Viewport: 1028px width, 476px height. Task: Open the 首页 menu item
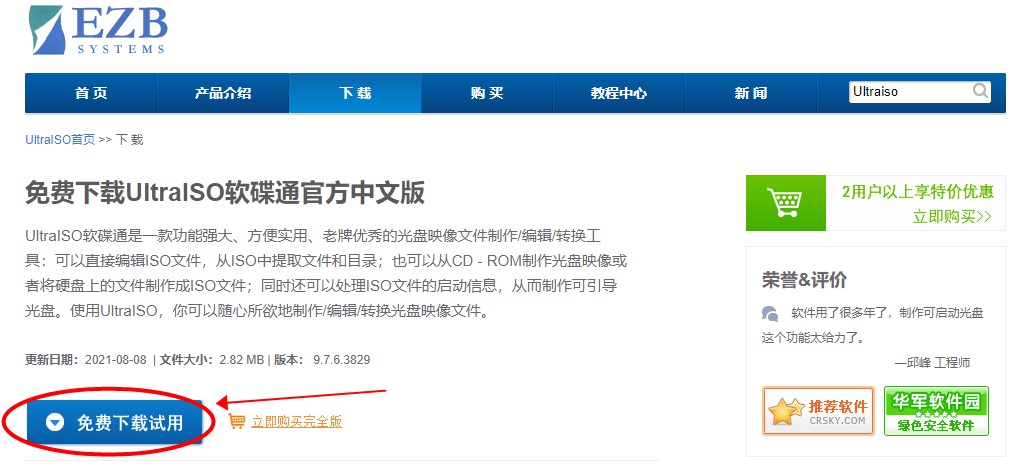tap(90, 93)
